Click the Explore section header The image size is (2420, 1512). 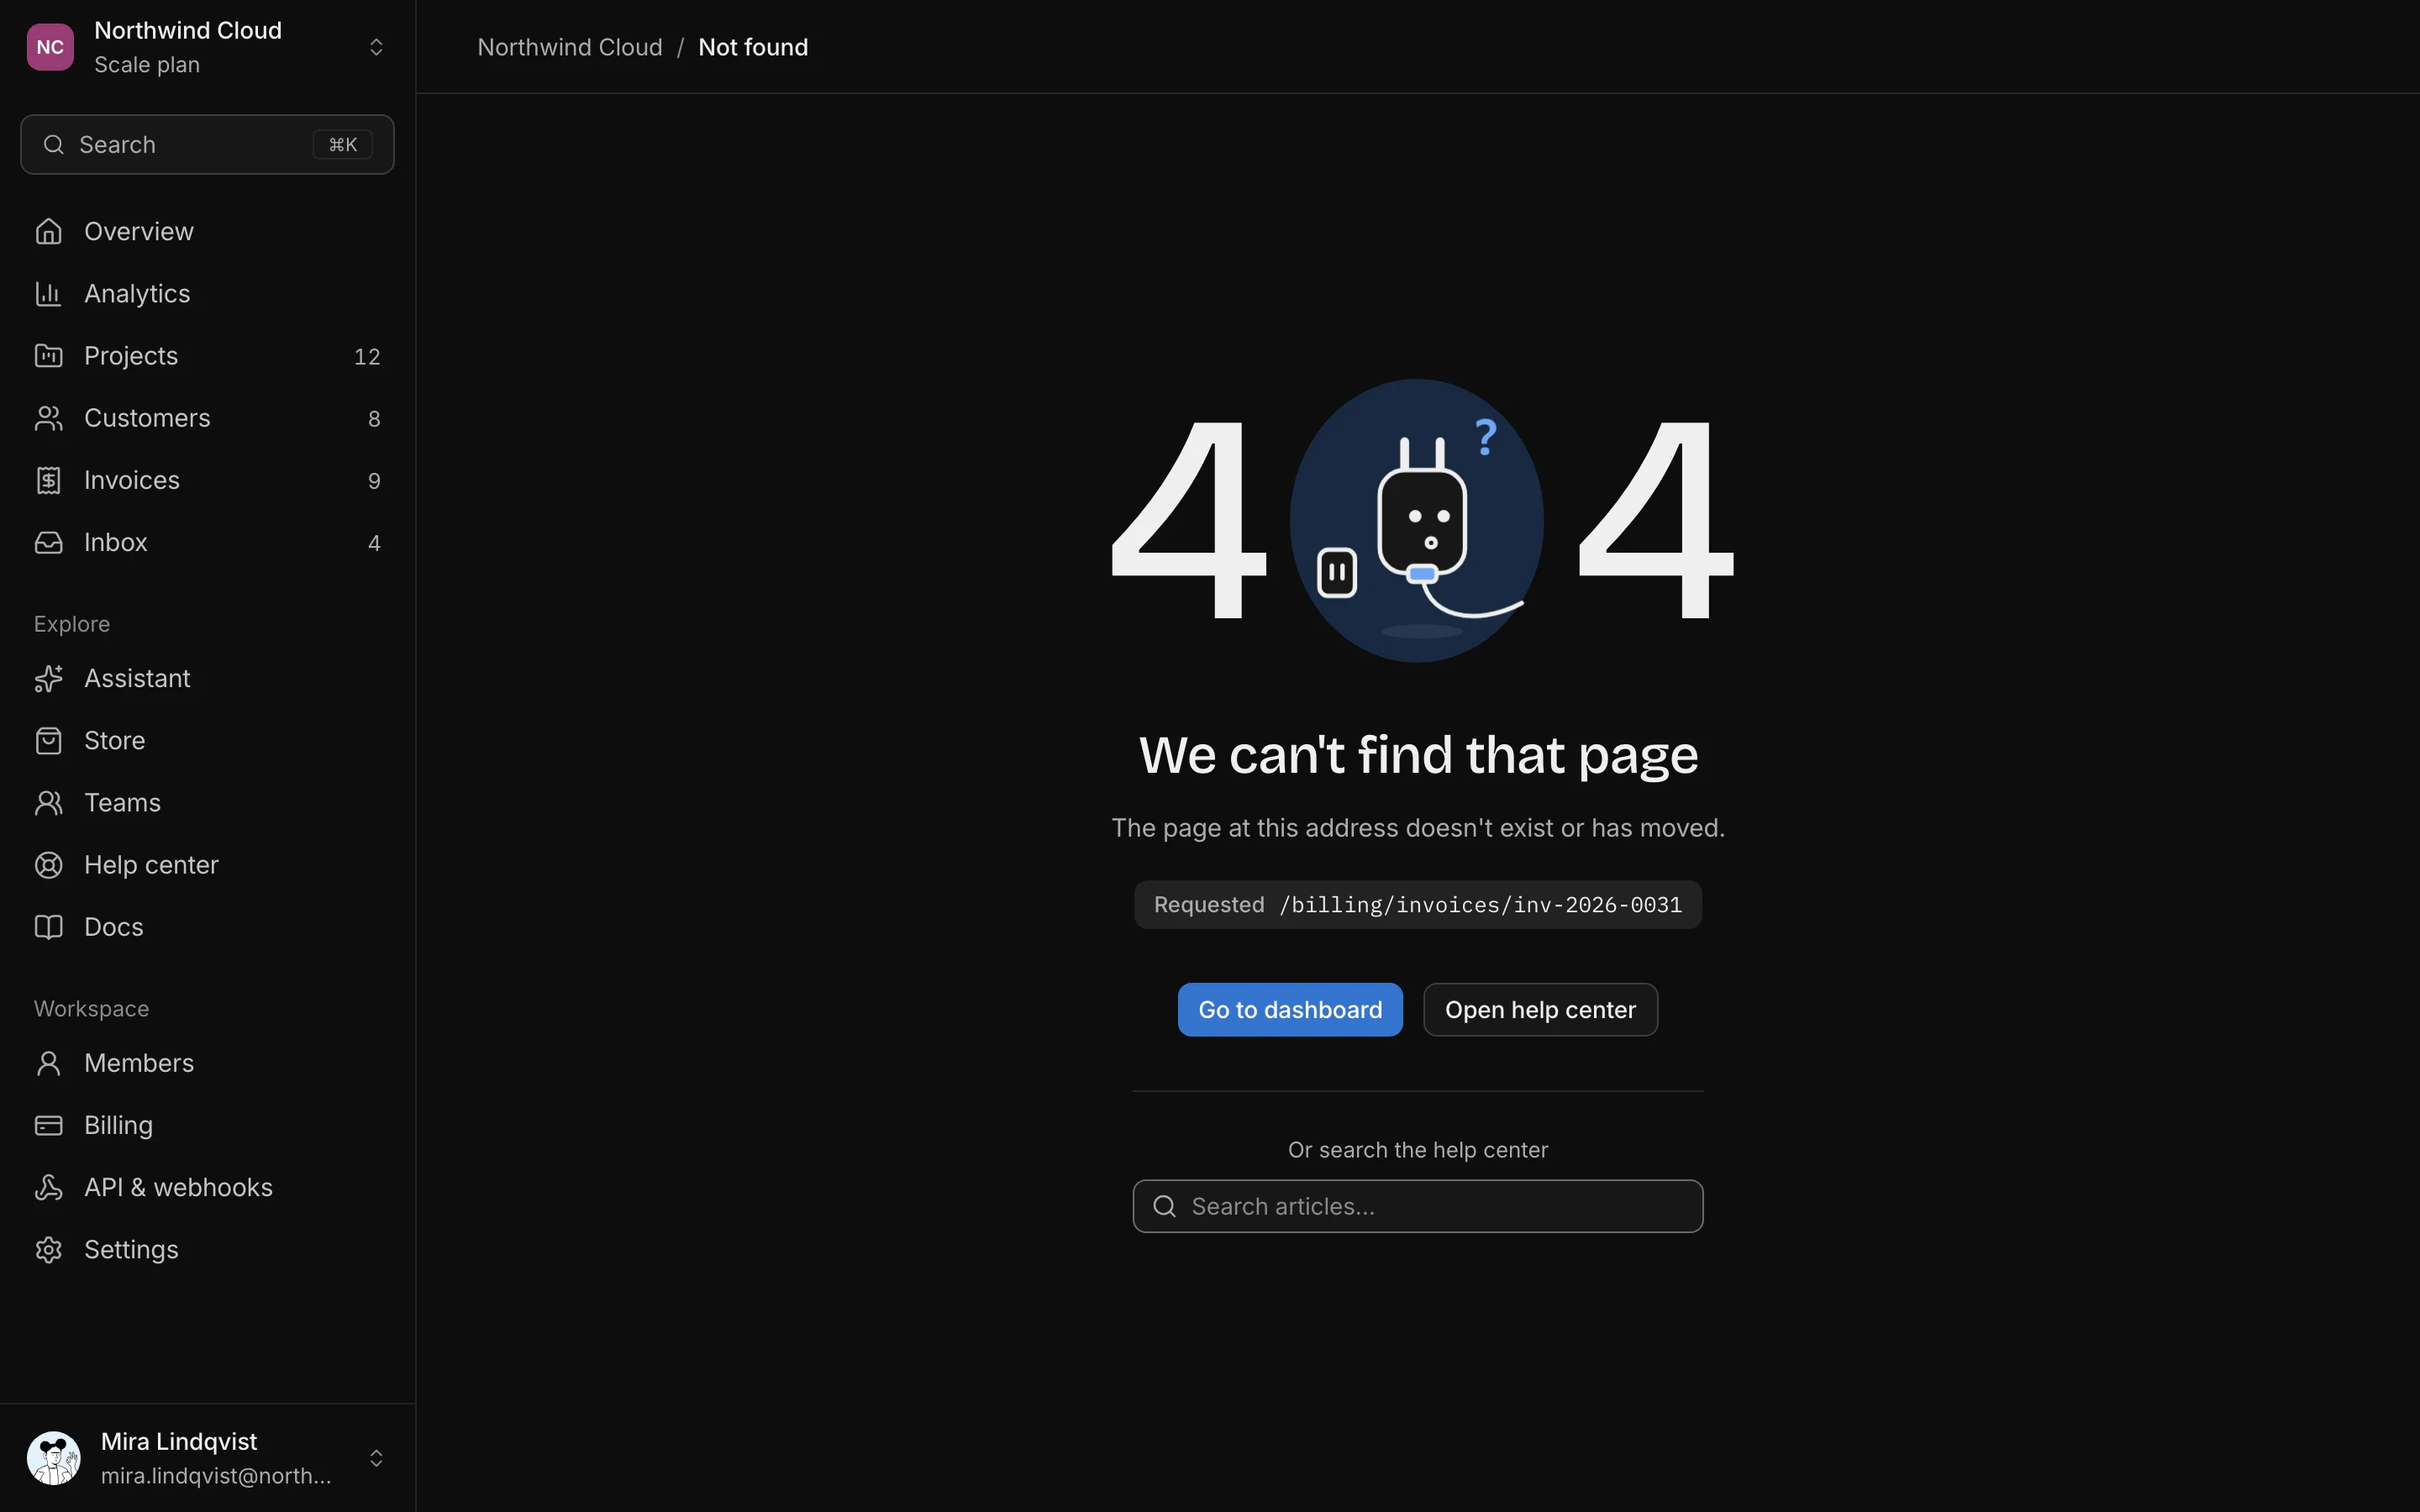(x=72, y=624)
